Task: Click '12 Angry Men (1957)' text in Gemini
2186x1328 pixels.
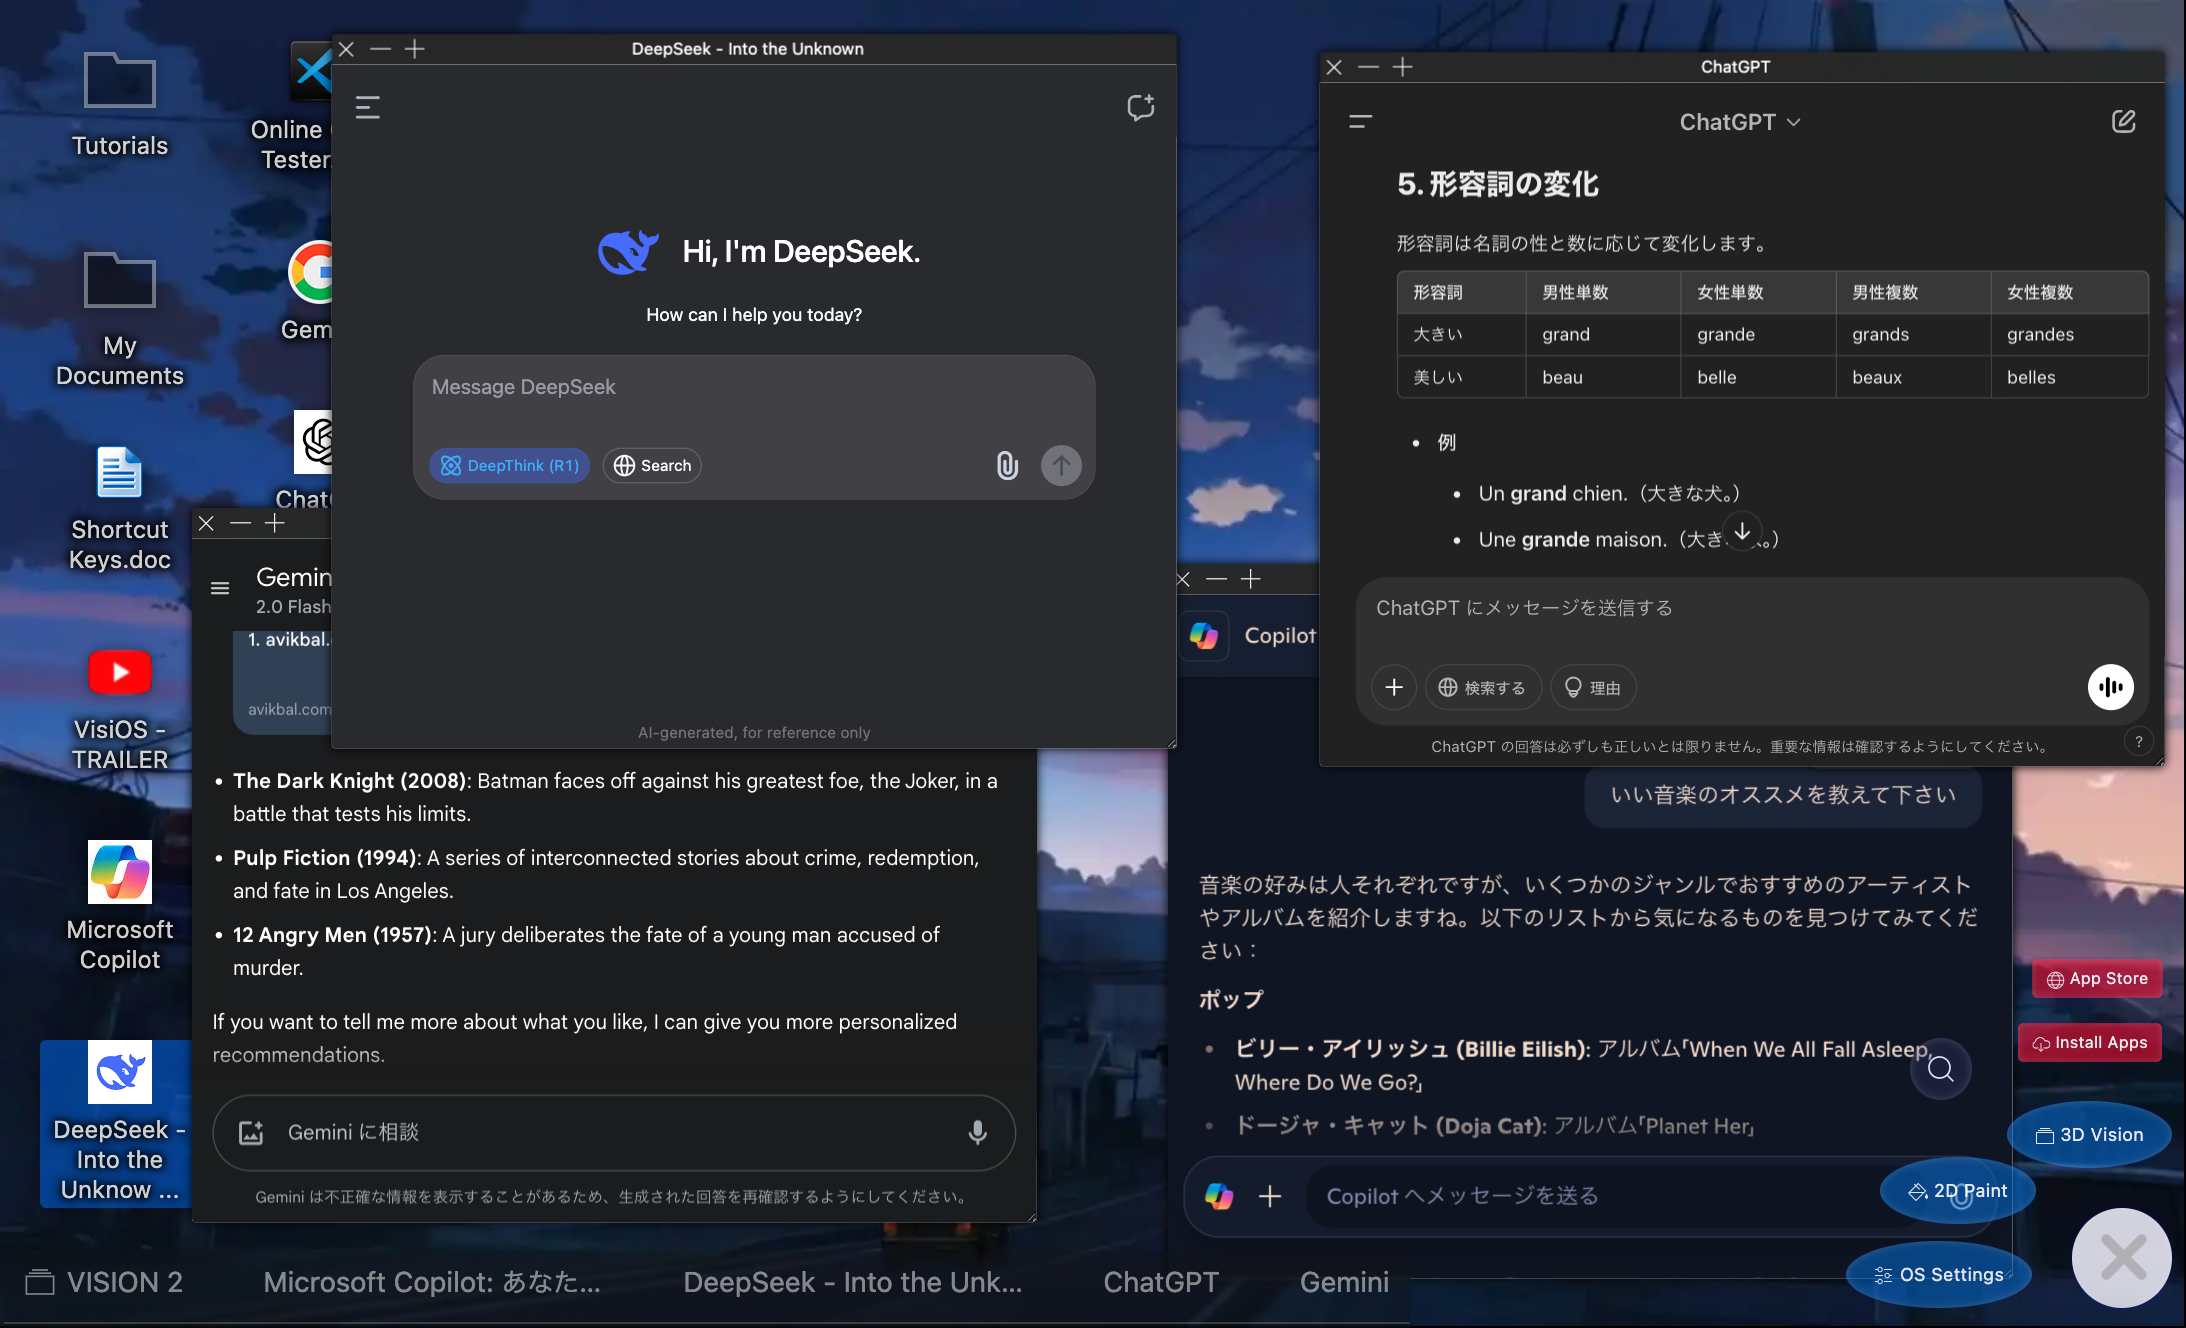Action: pos(332,935)
